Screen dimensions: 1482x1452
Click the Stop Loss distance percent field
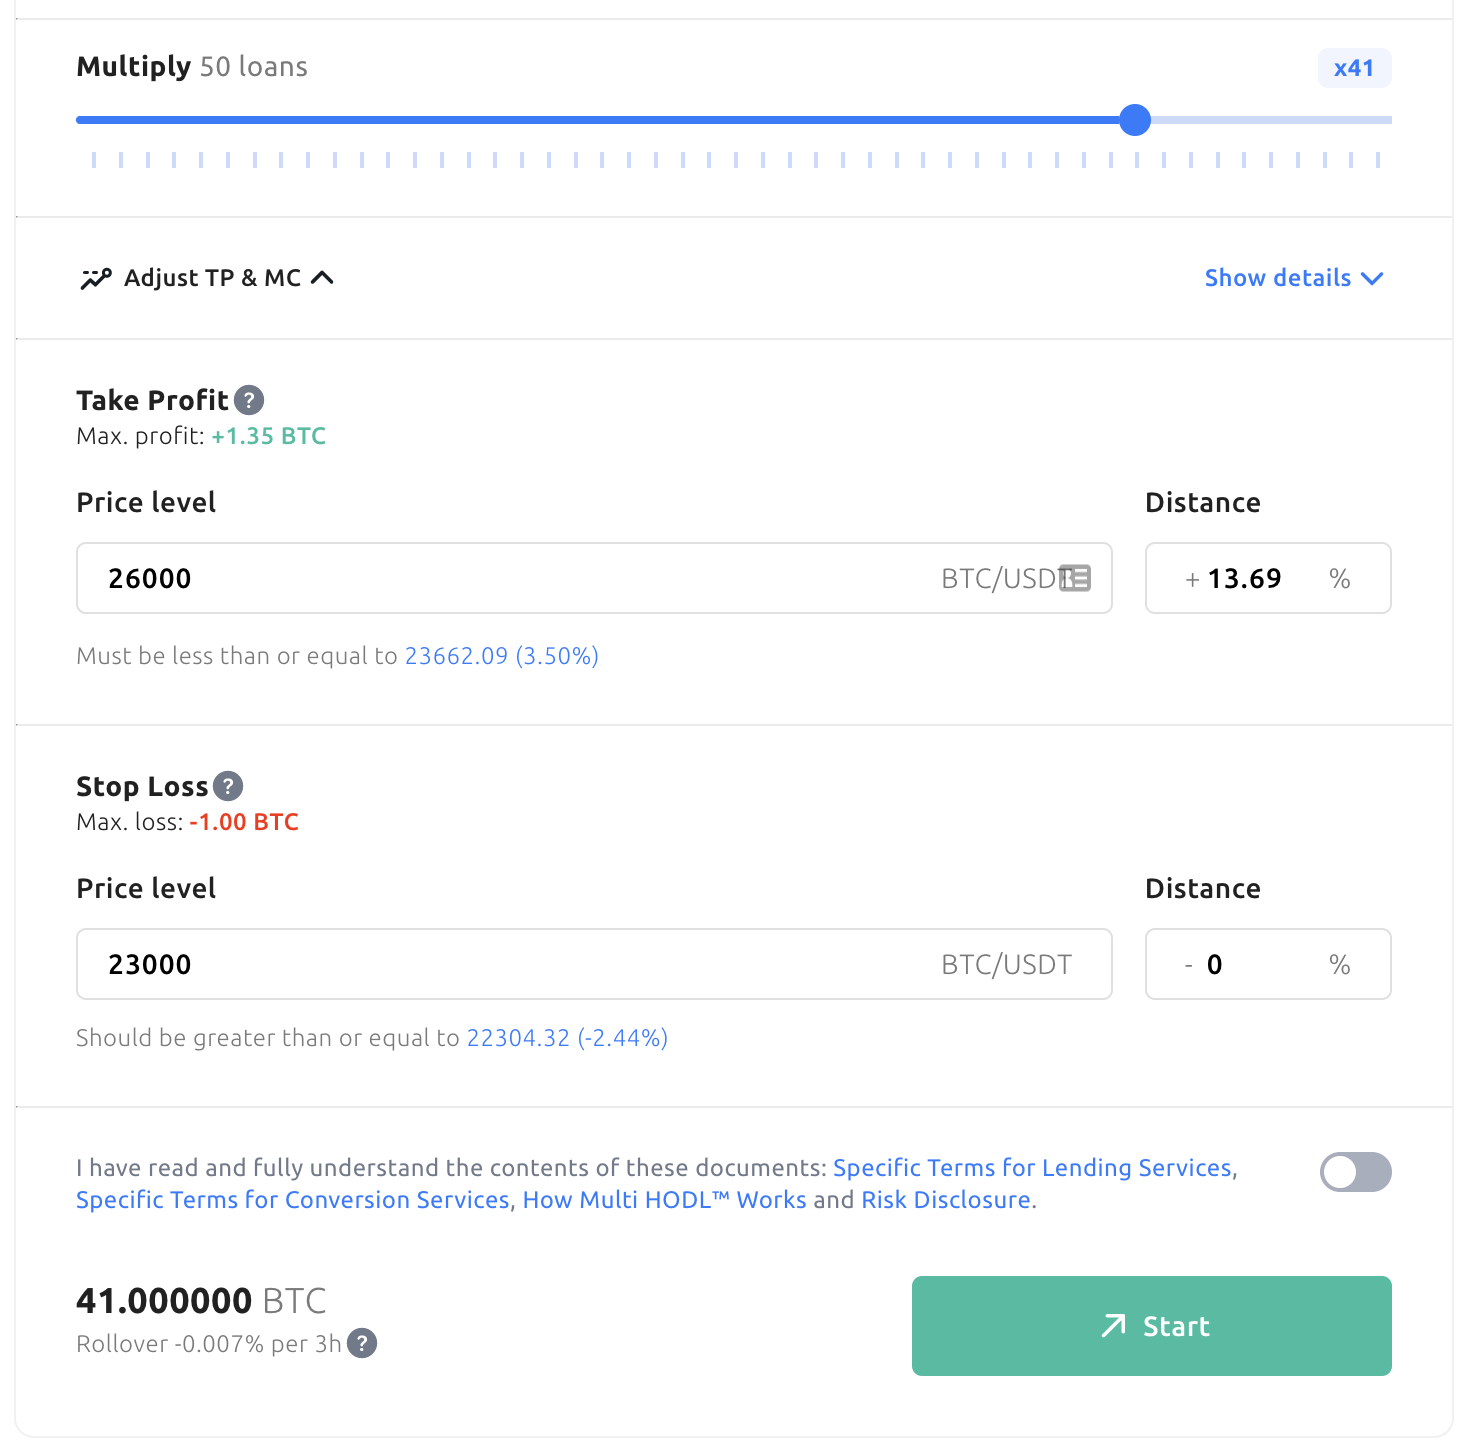1268,964
